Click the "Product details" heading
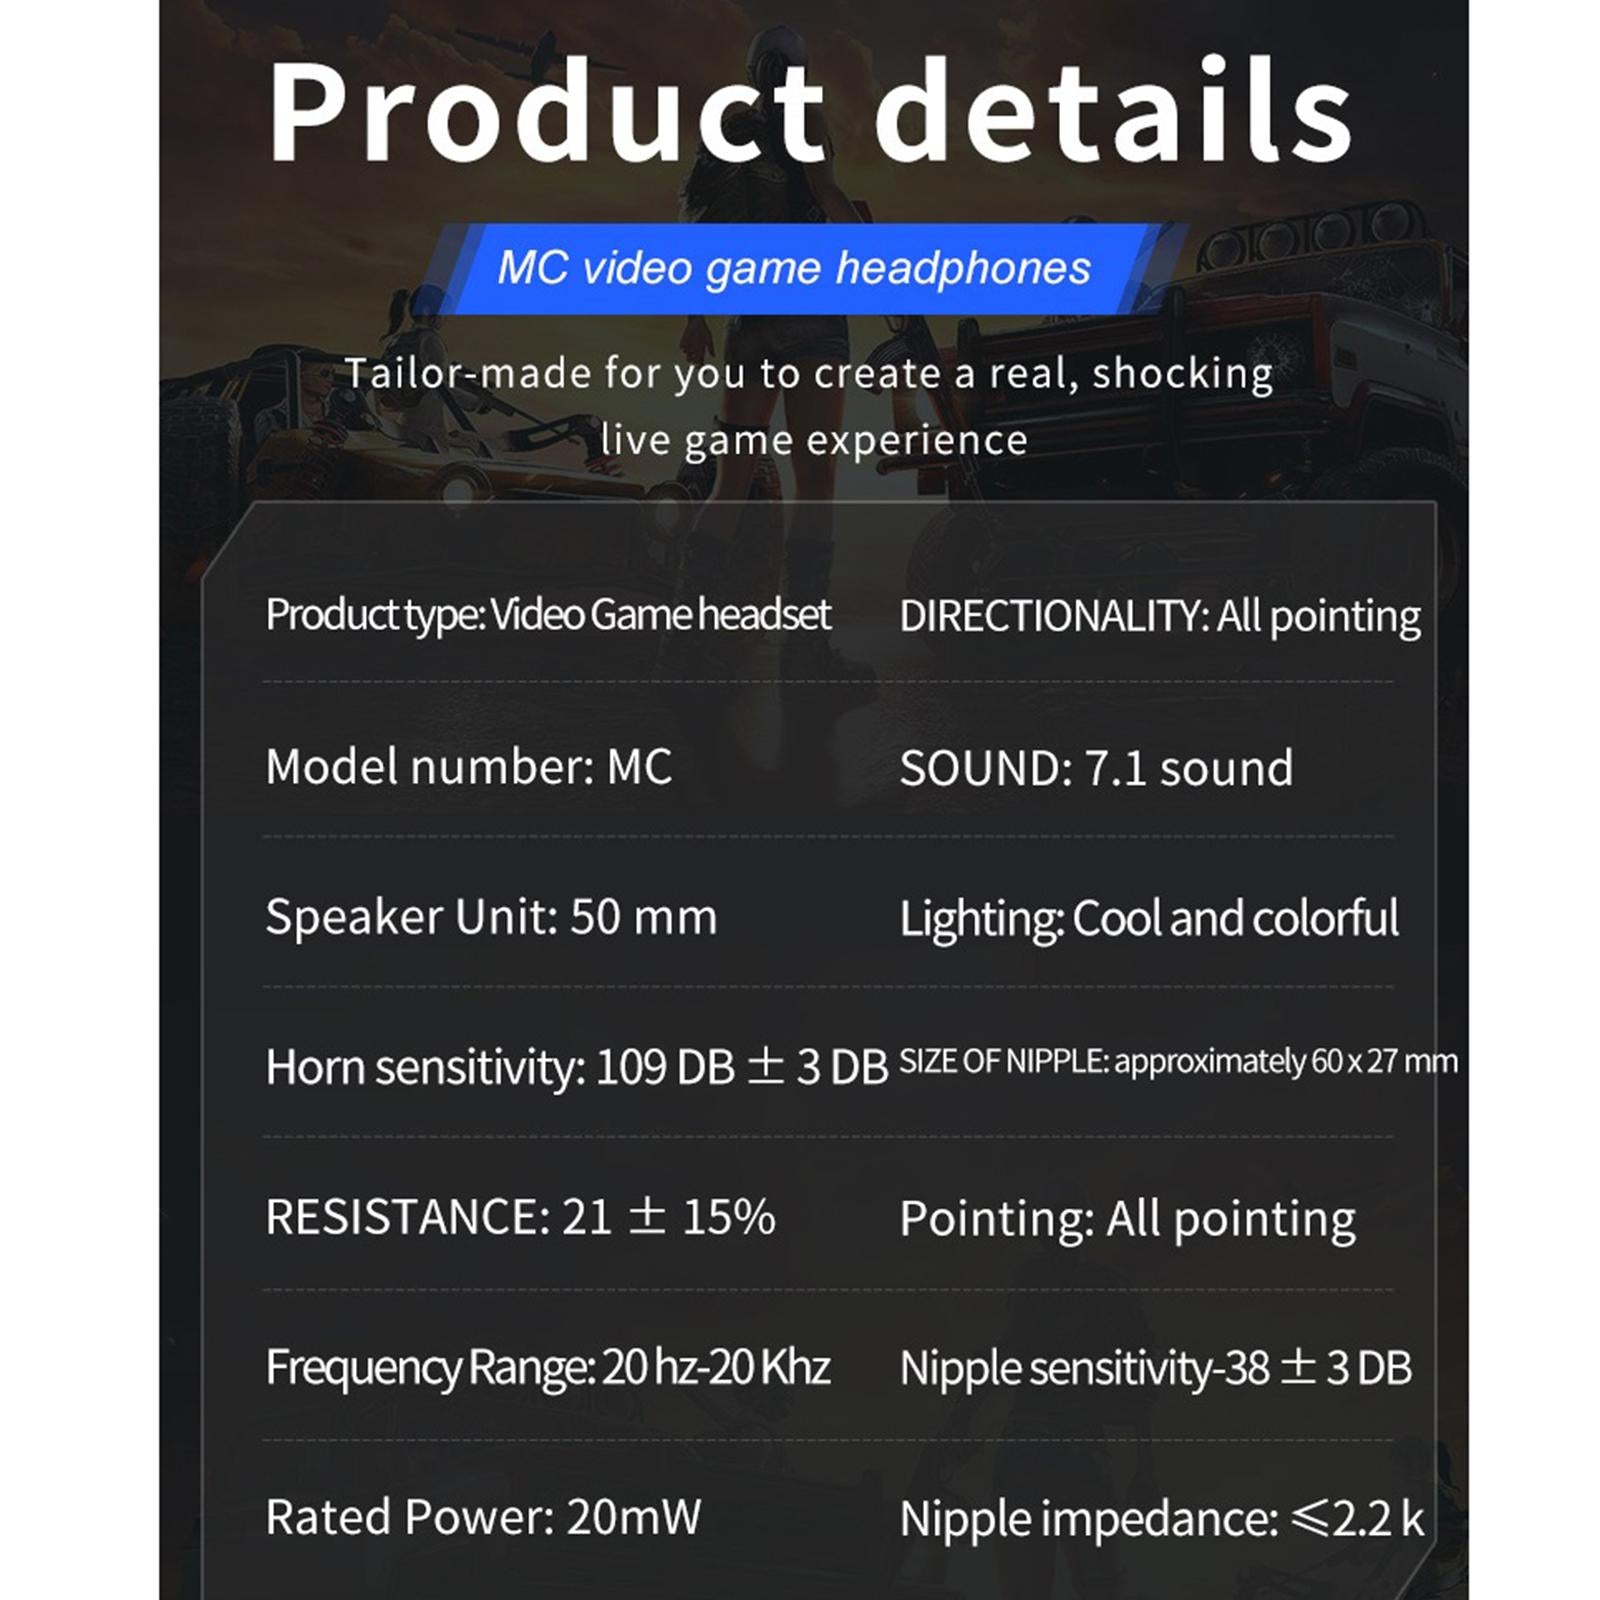 click(809, 110)
